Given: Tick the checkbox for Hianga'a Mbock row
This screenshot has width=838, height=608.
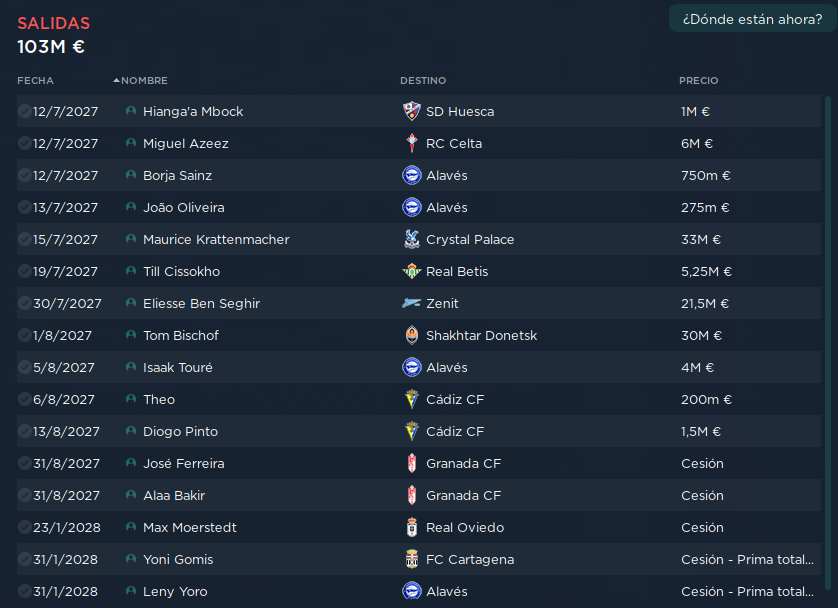Looking at the screenshot, I should point(25,111).
